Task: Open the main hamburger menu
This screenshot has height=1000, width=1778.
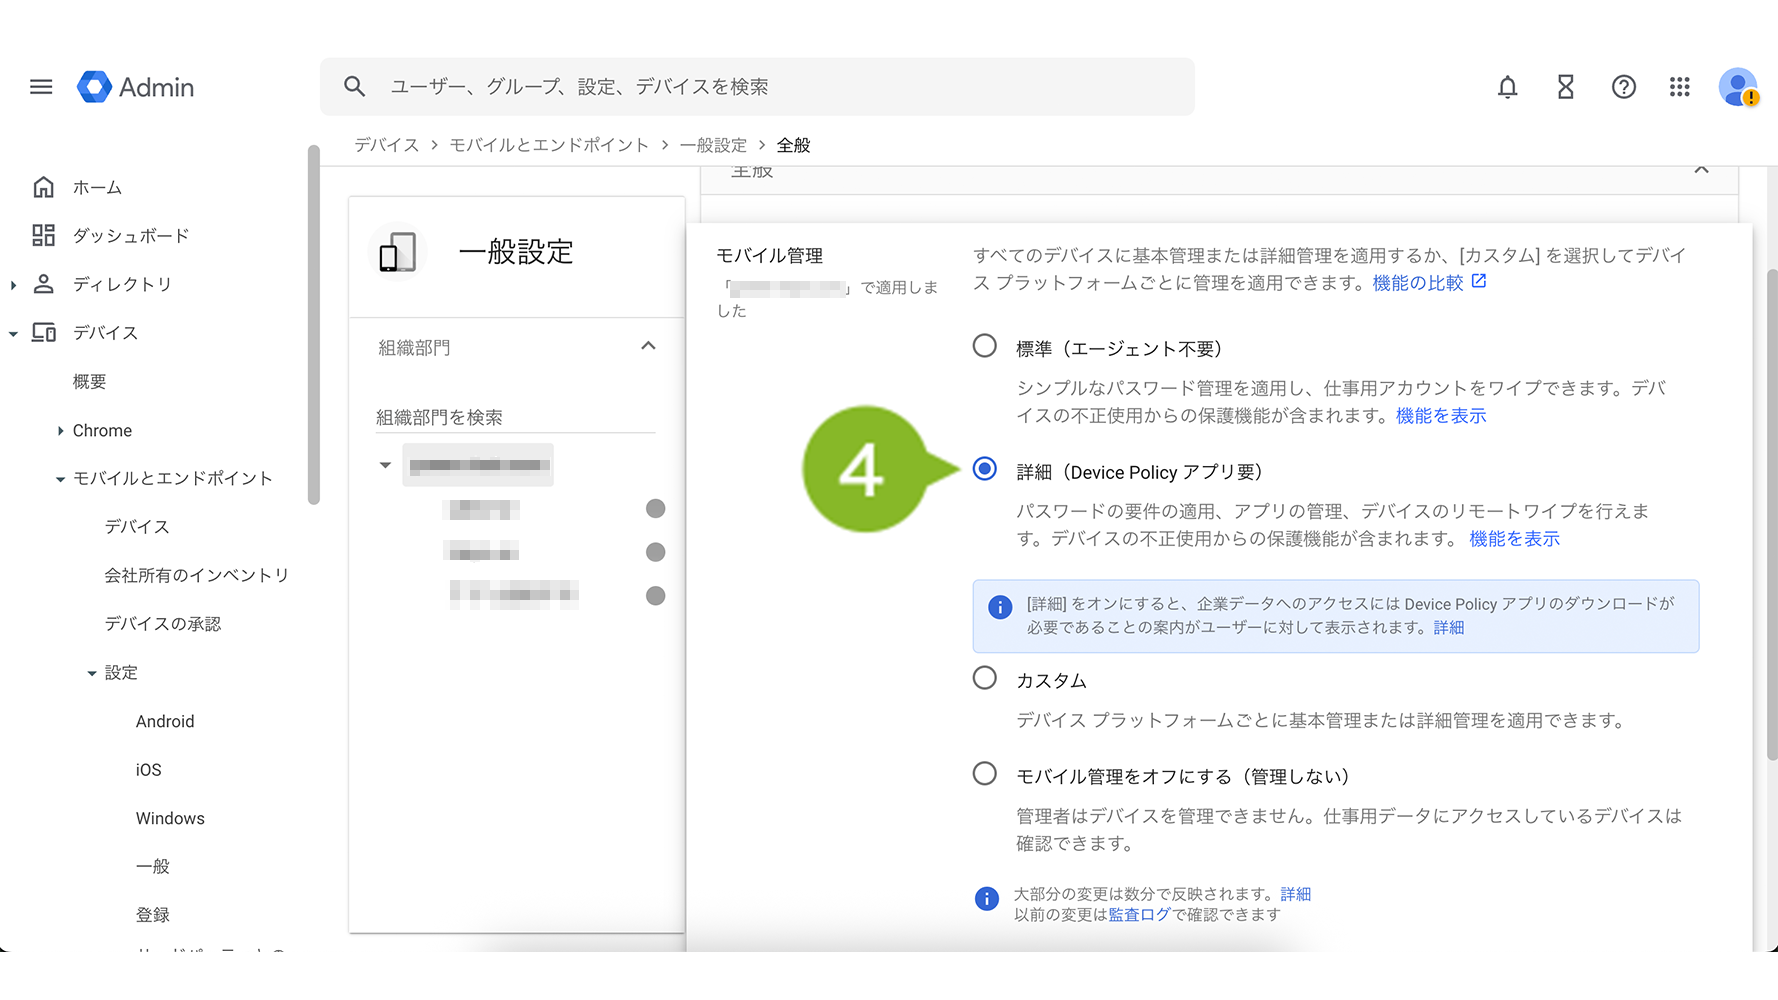Action: 41,87
